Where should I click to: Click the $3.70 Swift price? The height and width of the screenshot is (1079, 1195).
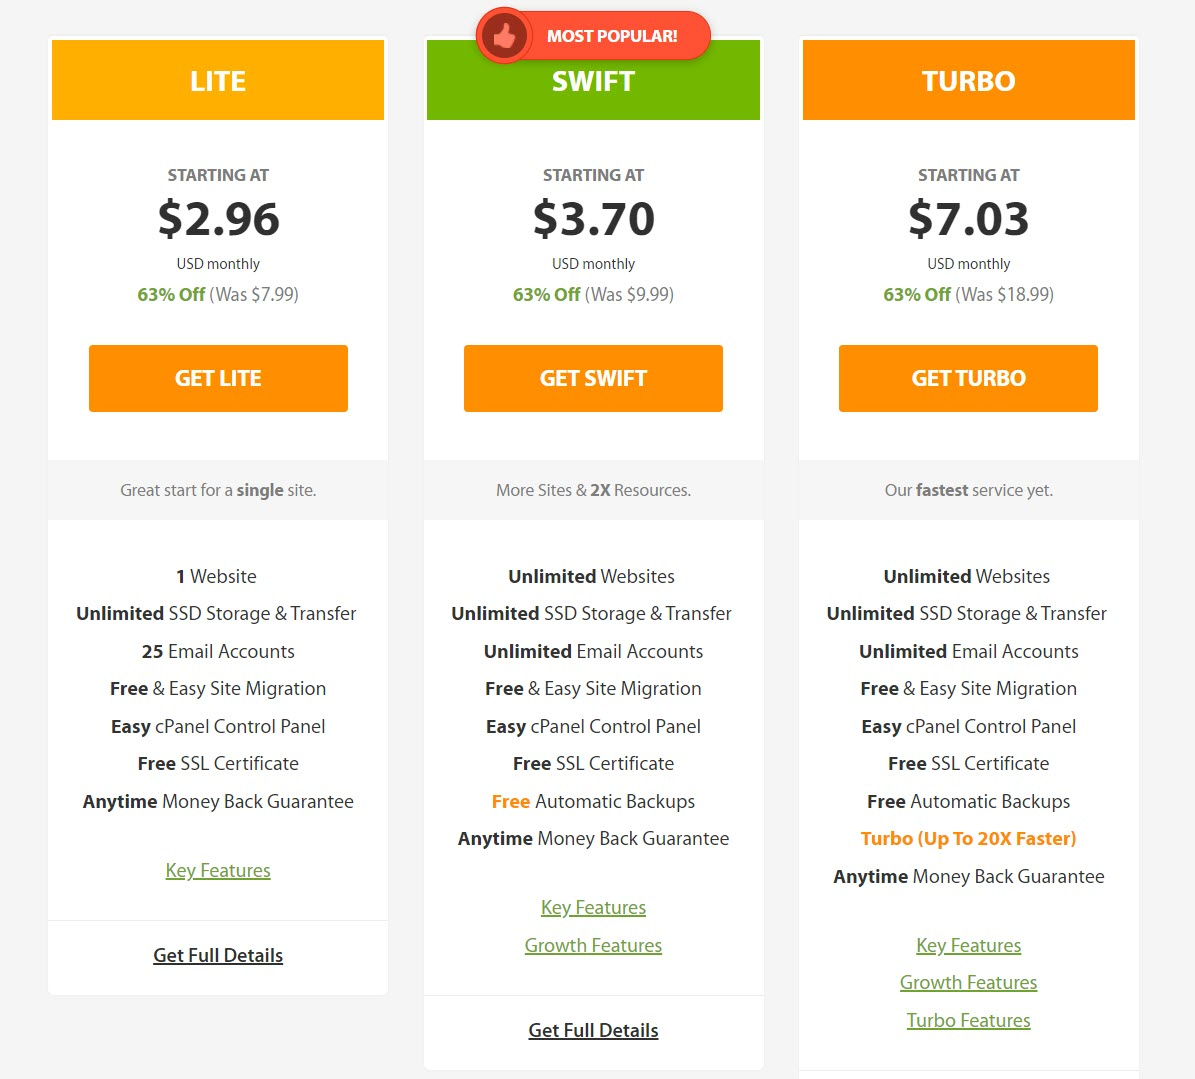coord(593,219)
